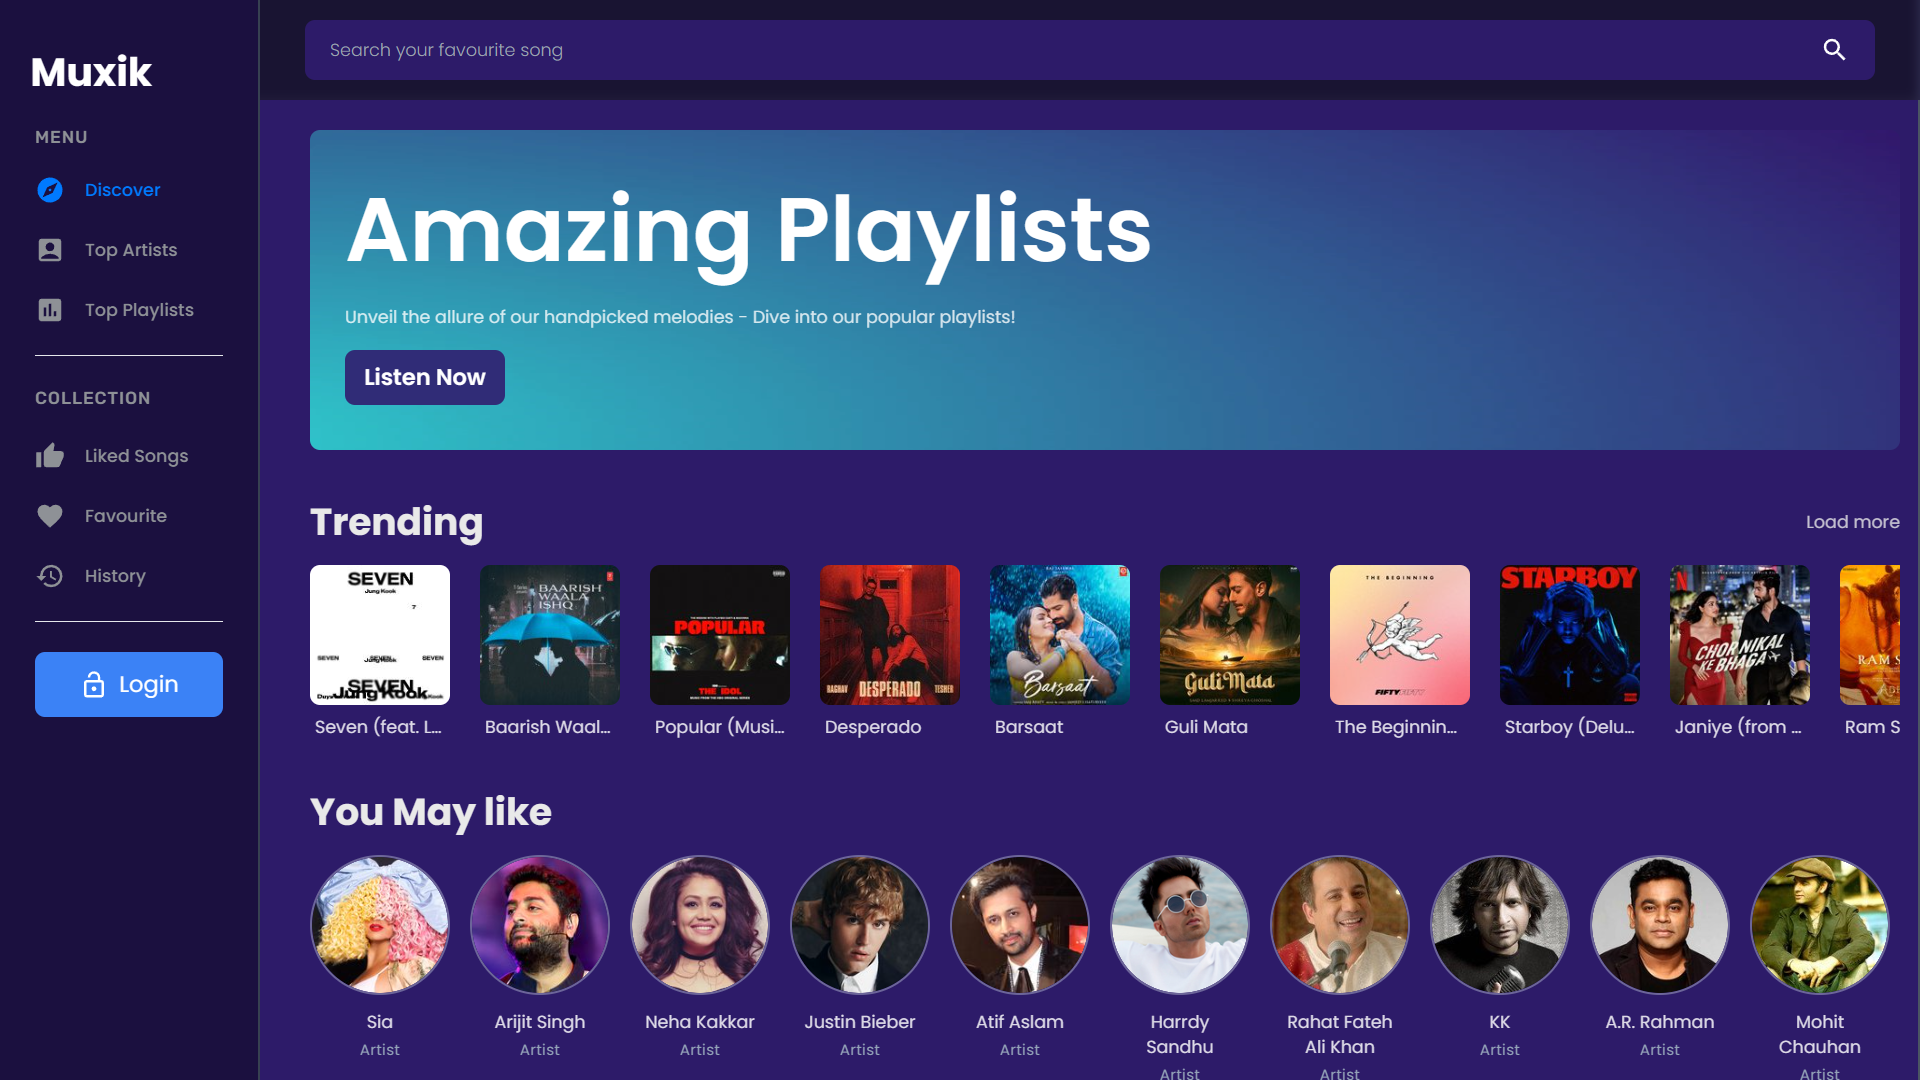Click the Liked Songs thumbs-up icon
Image resolution: width=1920 pixels, height=1080 pixels.
50,455
